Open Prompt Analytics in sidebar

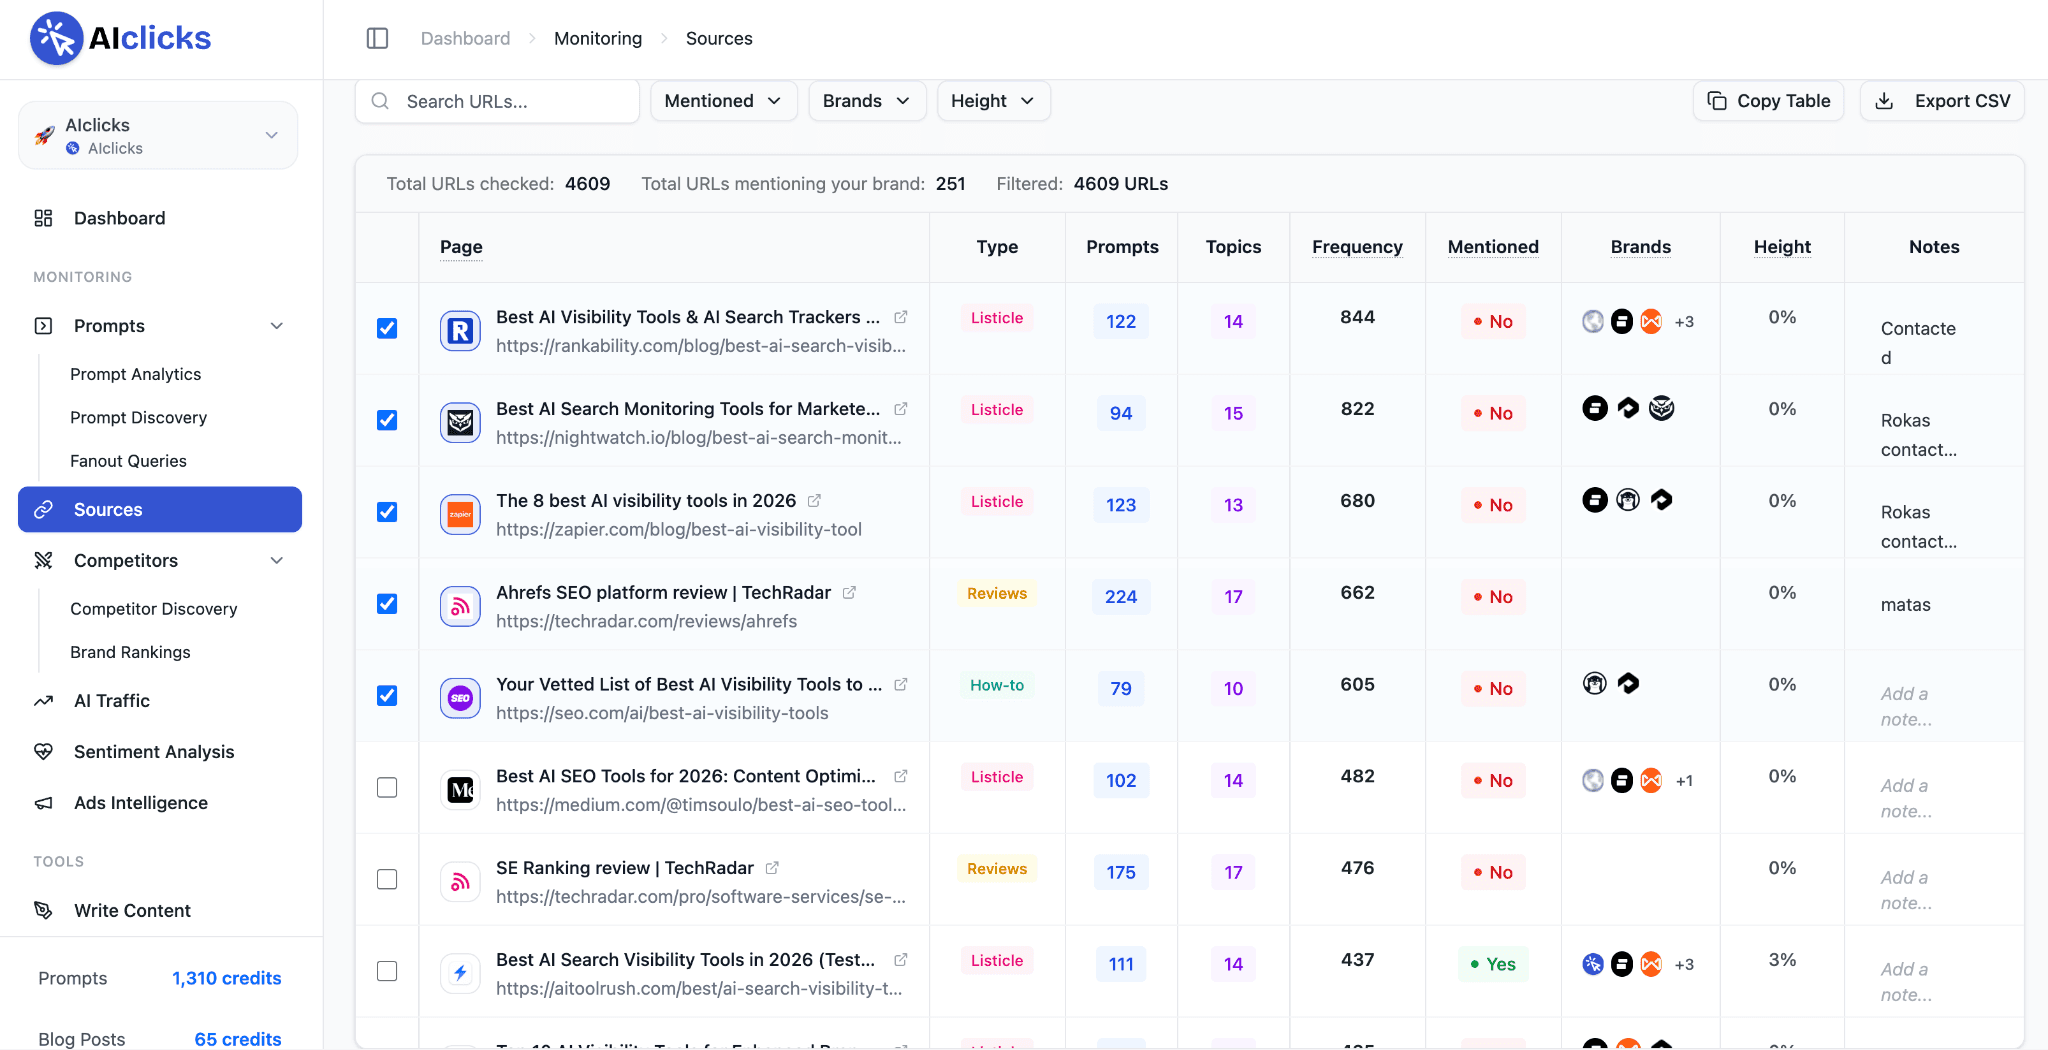(136, 374)
